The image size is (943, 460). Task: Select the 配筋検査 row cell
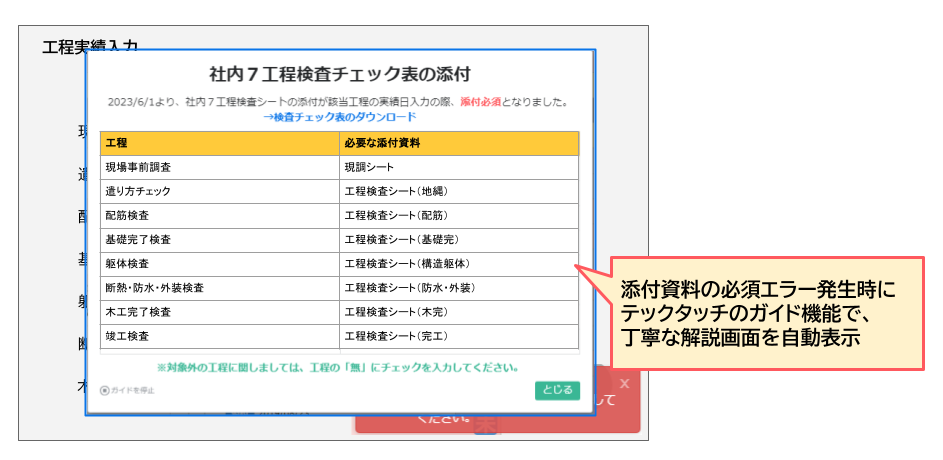[219, 215]
